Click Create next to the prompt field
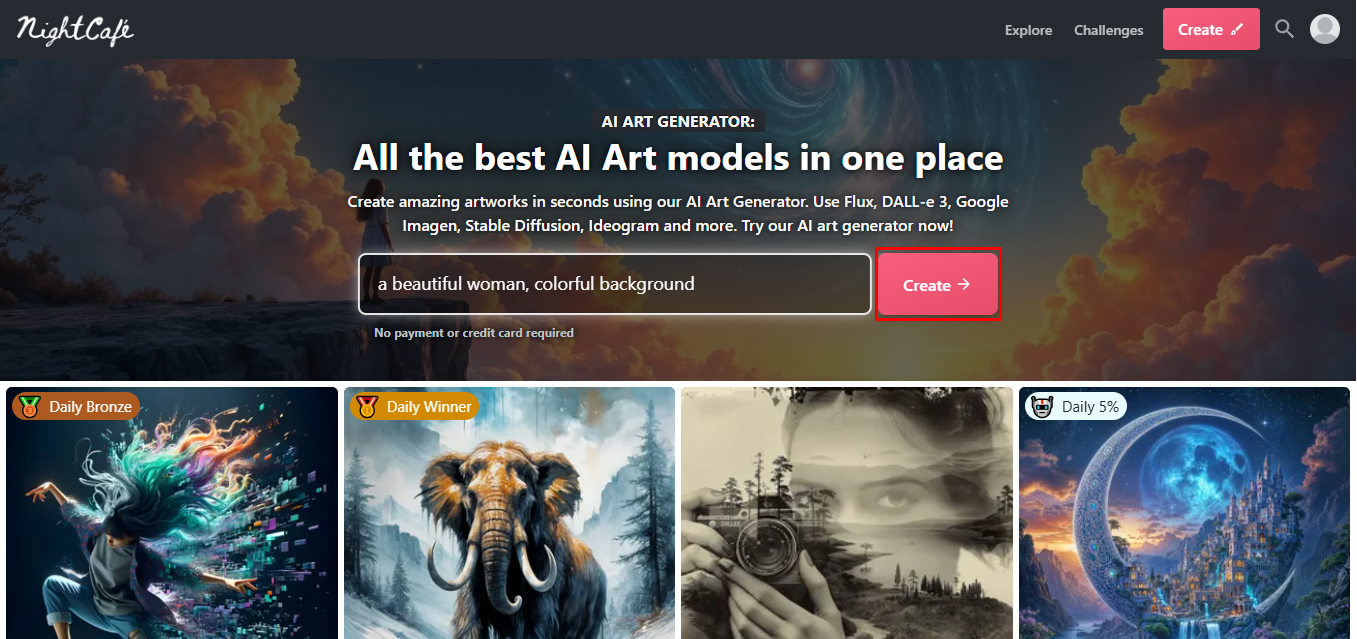This screenshot has height=639, width=1357. coord(938,284)
